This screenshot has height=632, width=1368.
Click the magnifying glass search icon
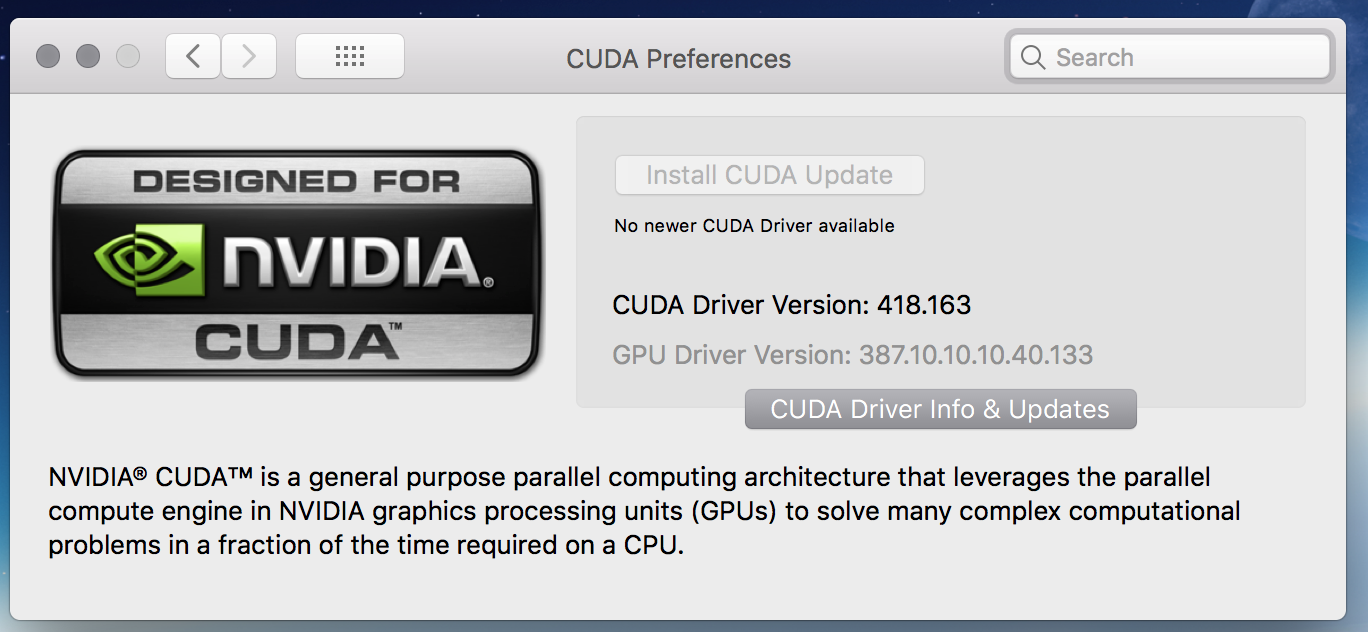(1033, 57)
